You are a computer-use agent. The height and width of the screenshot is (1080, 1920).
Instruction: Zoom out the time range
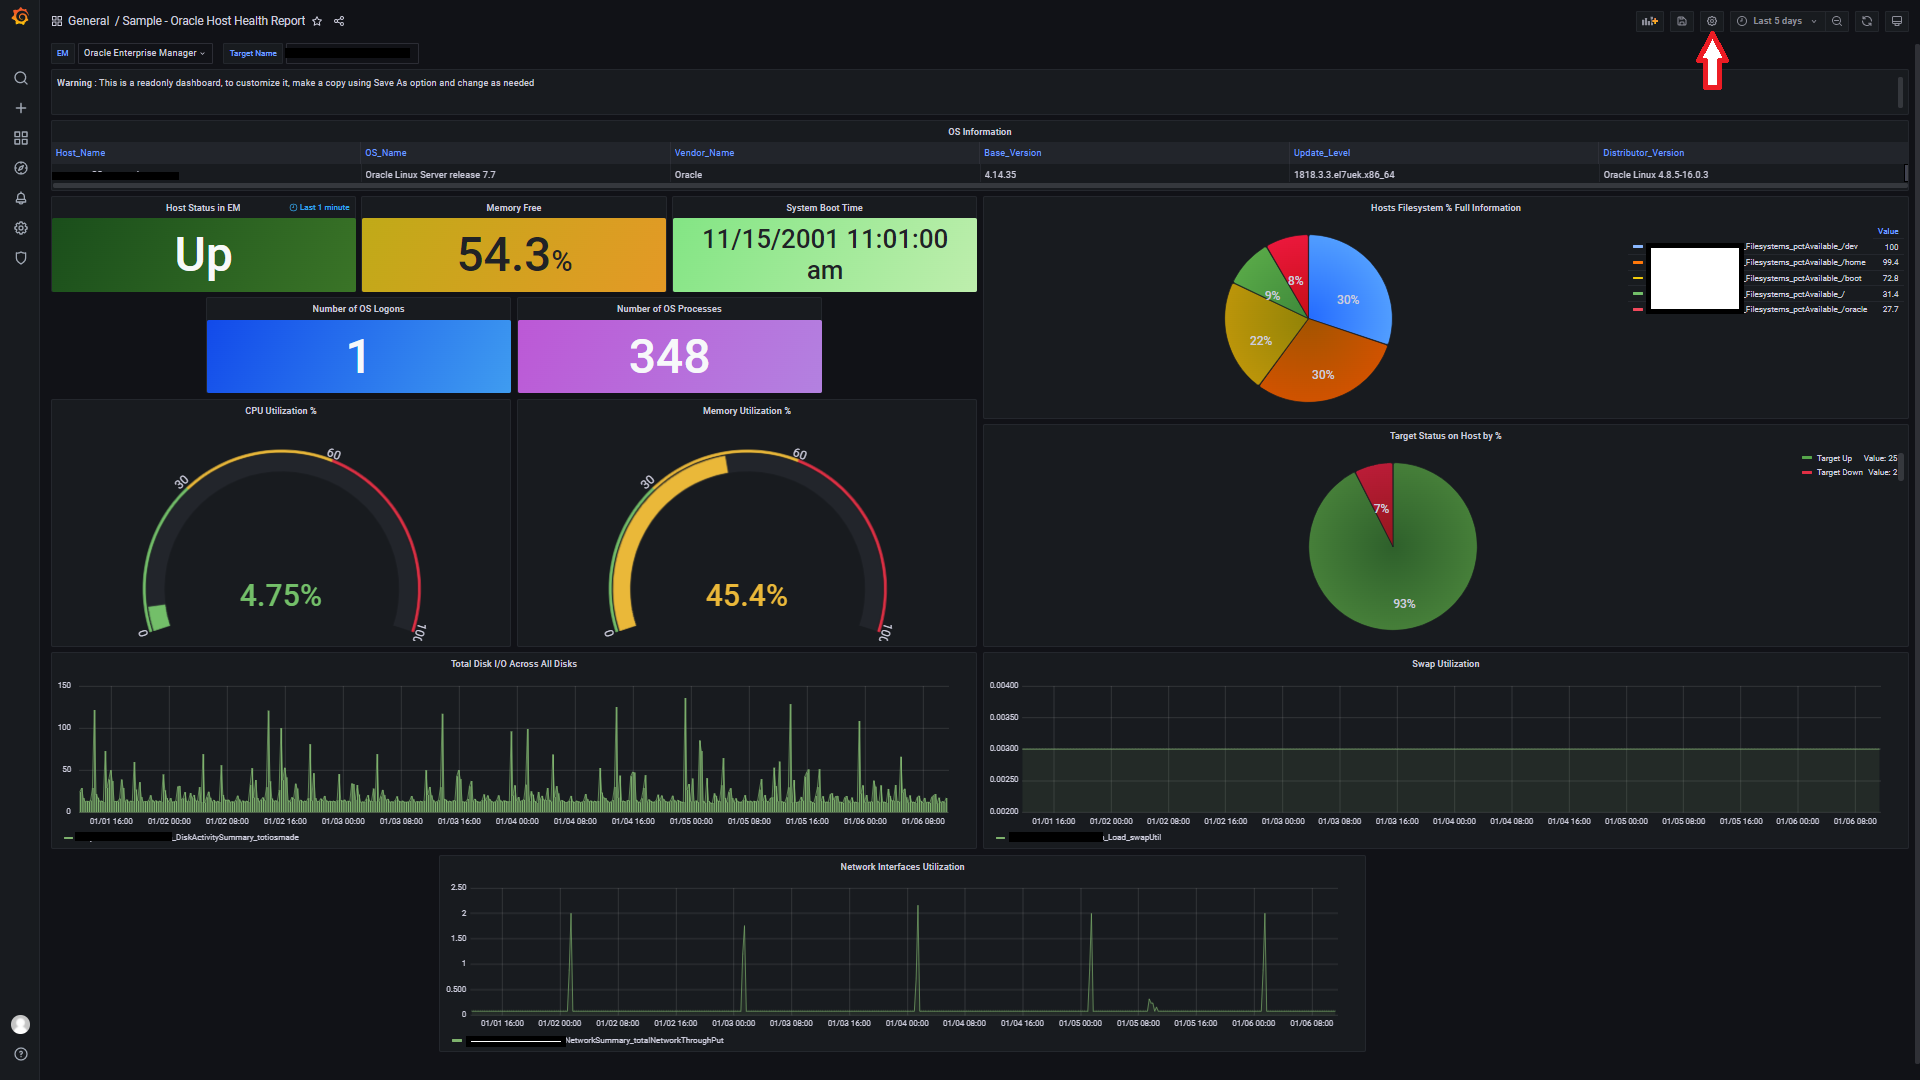(x=1837, y=21)
